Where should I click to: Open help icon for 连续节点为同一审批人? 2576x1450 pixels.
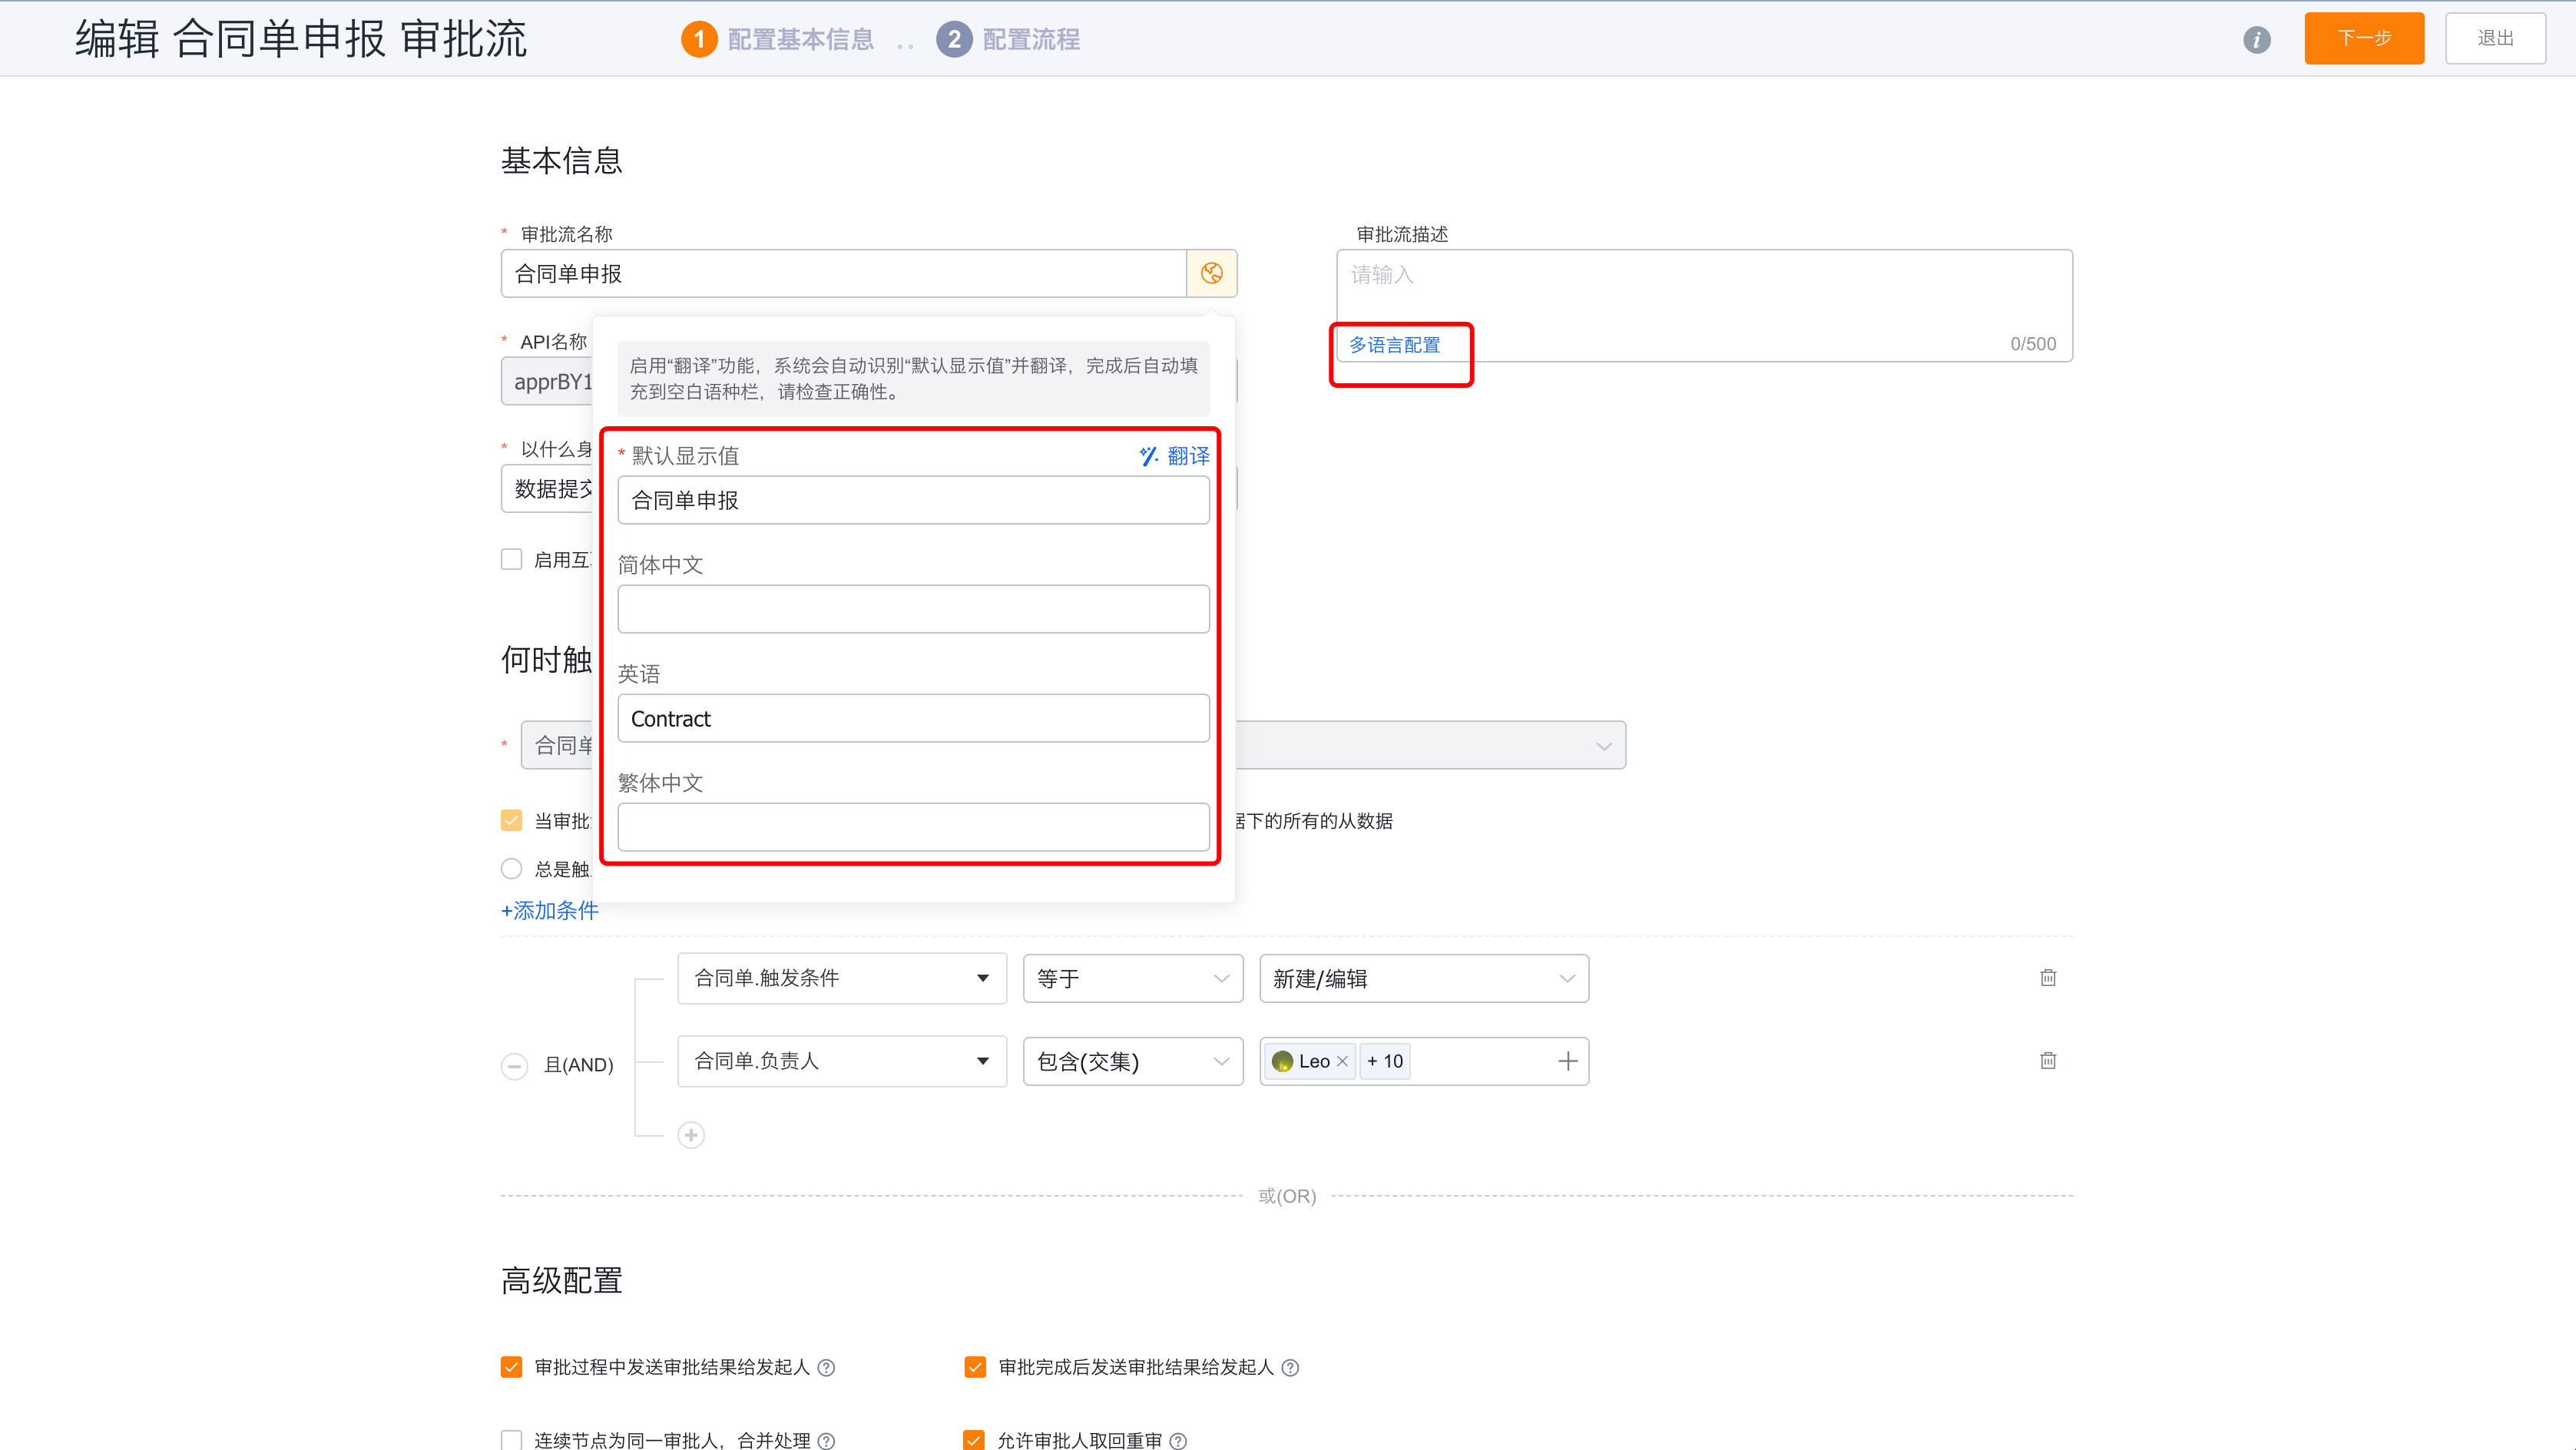826,1440
